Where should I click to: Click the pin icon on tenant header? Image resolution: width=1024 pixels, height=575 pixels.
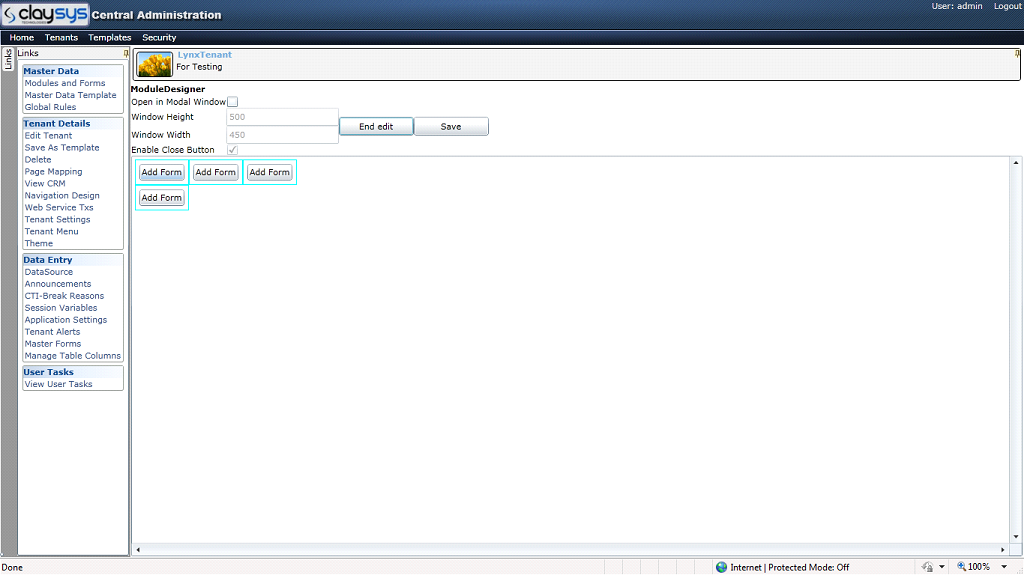click(x=1017, y=54)
